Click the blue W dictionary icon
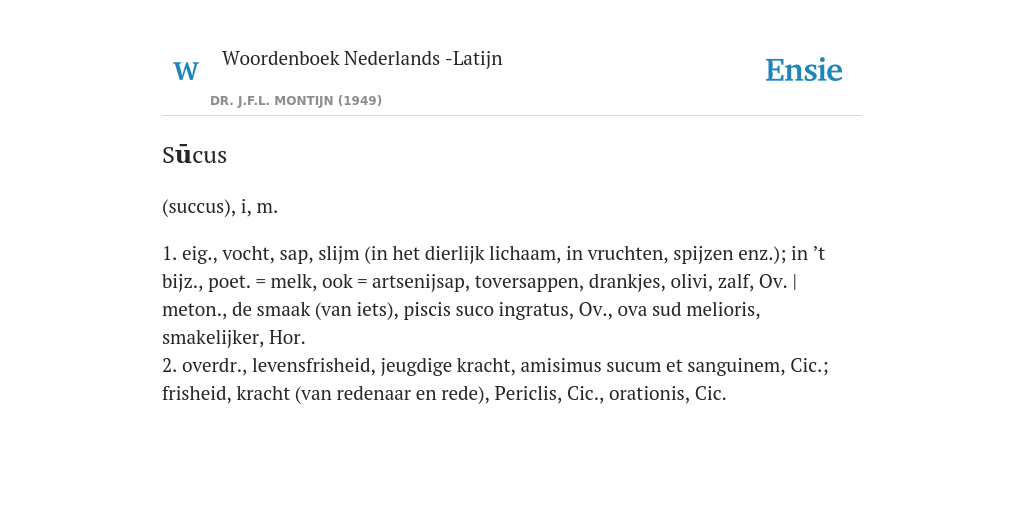Image resolution: width=1024 pixels, height=512 pixels. tap(185, 71)
